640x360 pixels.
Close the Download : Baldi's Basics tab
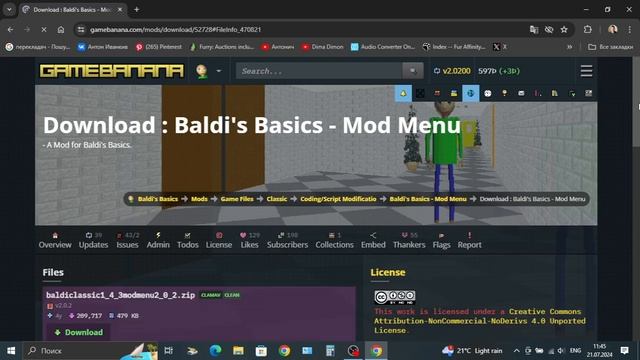[120, 9]
